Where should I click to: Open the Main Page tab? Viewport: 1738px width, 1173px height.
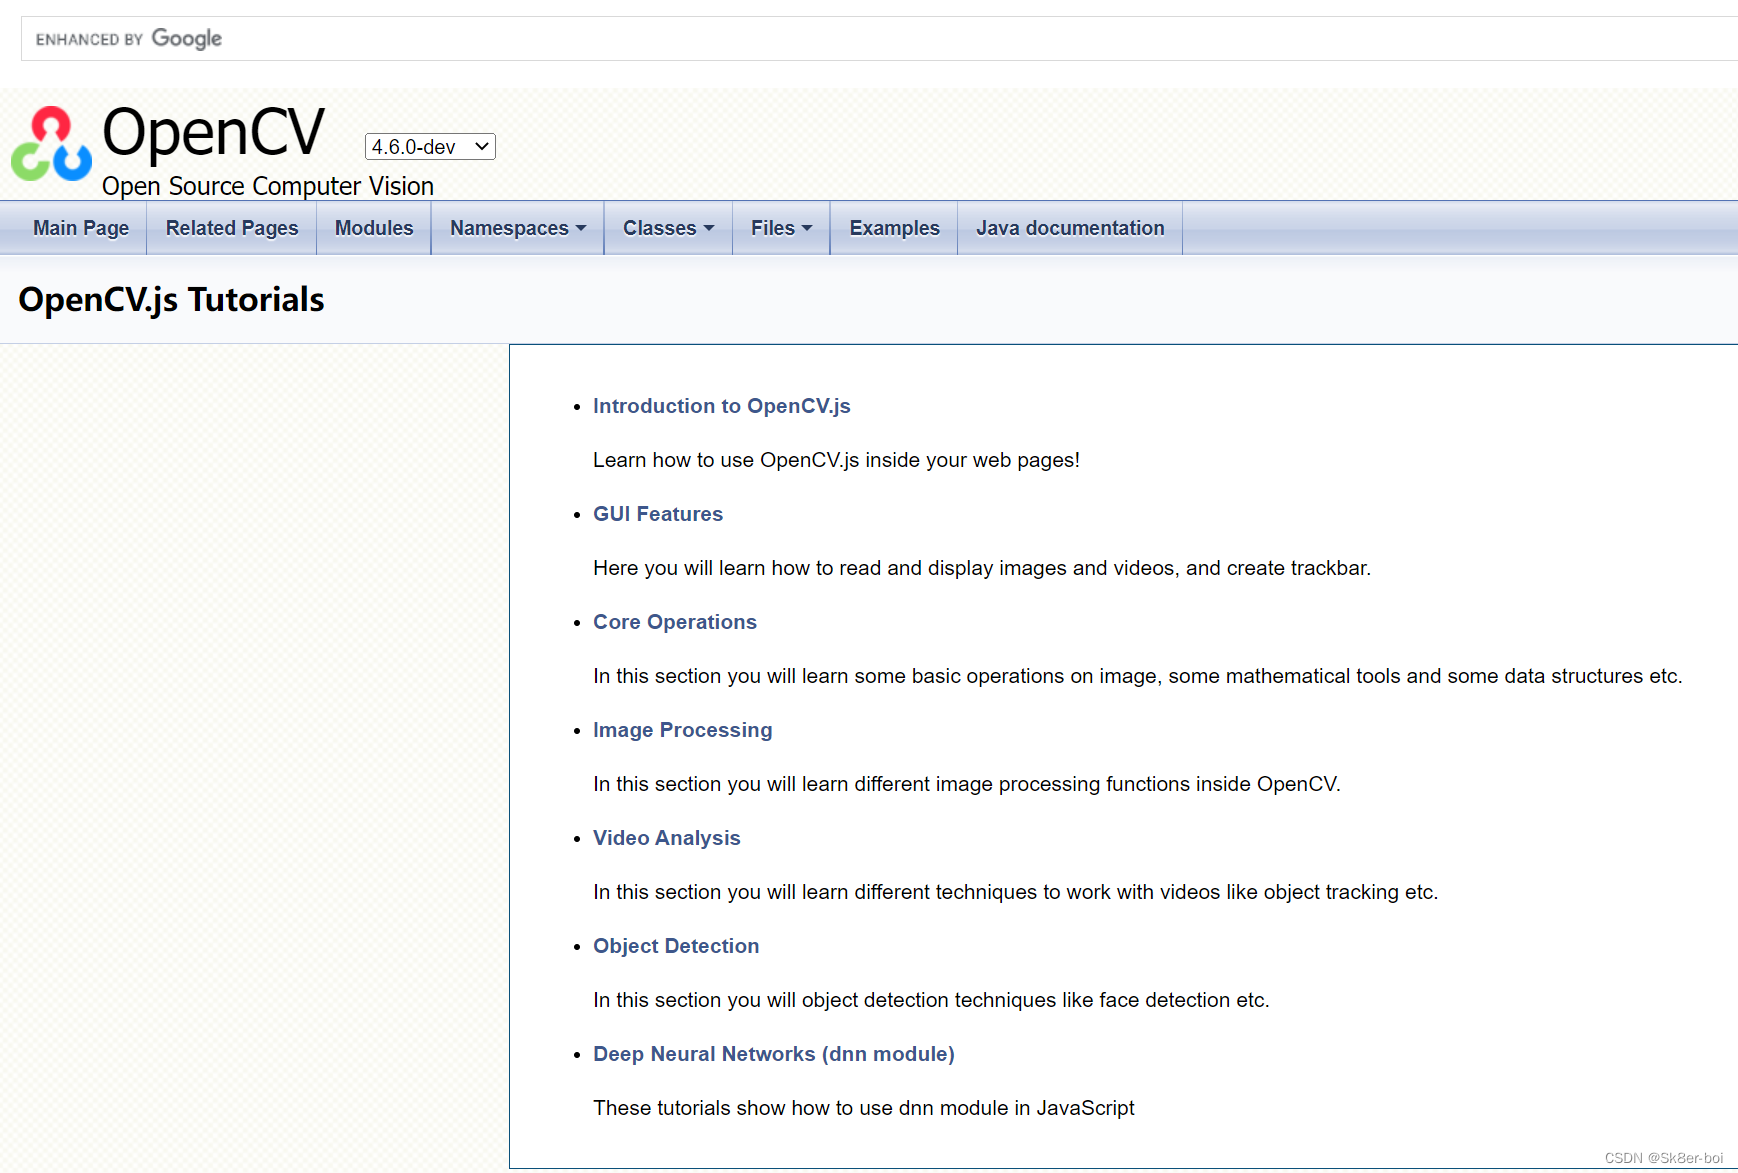point(81,228)
